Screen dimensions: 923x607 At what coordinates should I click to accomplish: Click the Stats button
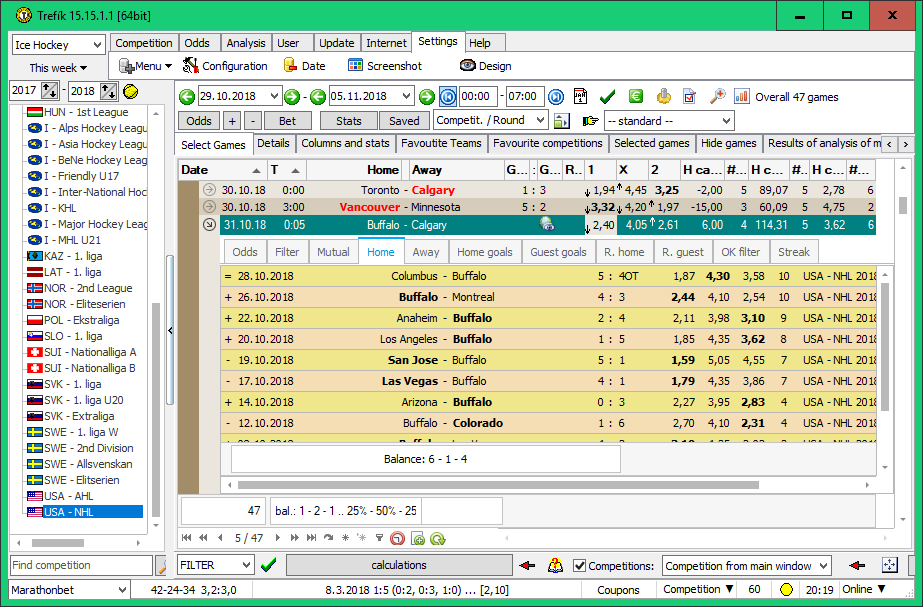coord(348,121)
